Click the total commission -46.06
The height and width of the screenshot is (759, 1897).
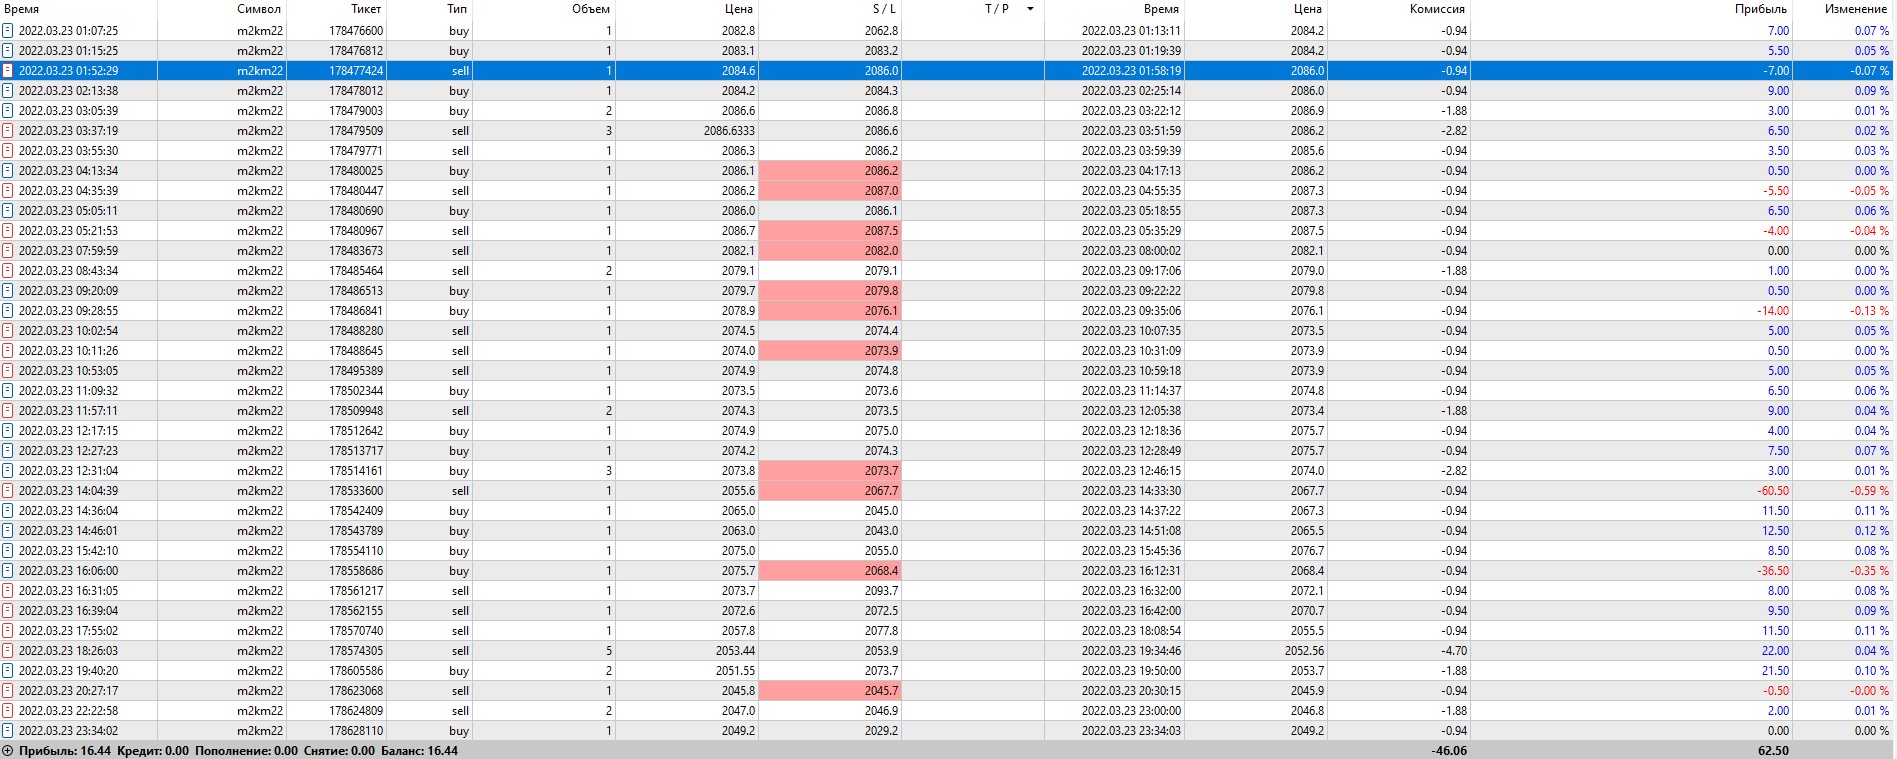click(x=1448, y=751)
